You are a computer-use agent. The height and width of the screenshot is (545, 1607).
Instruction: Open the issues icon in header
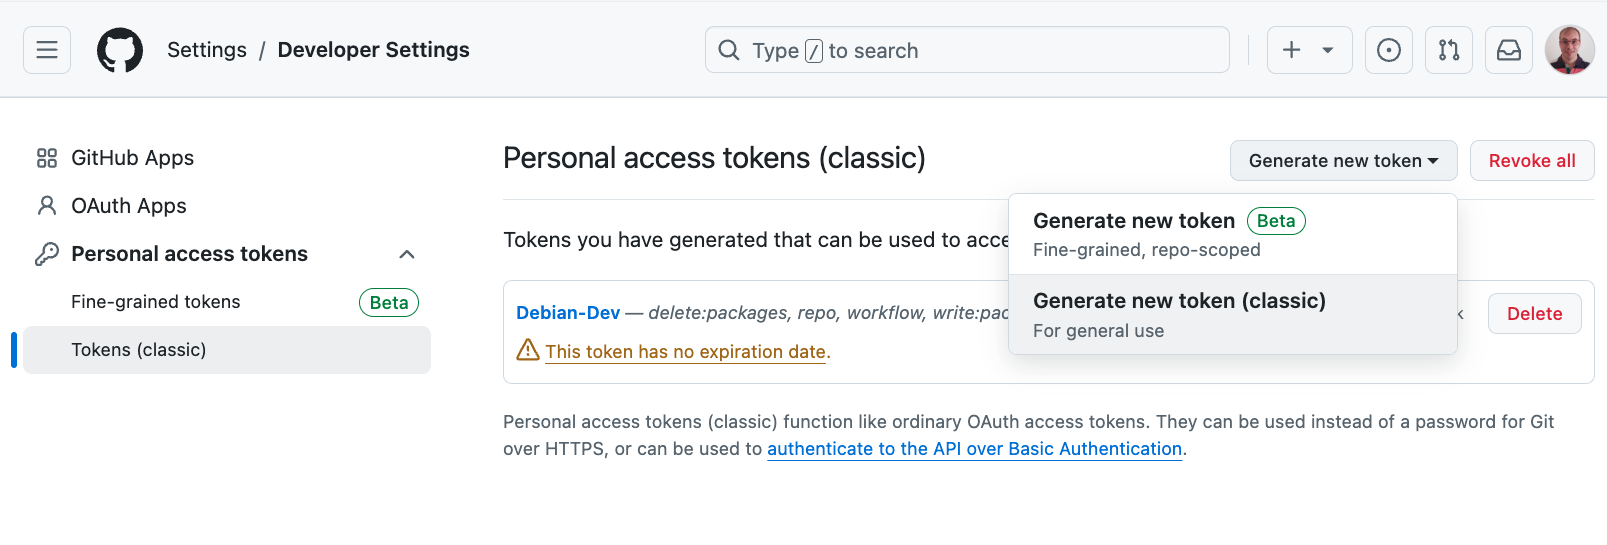(1389, 50)
